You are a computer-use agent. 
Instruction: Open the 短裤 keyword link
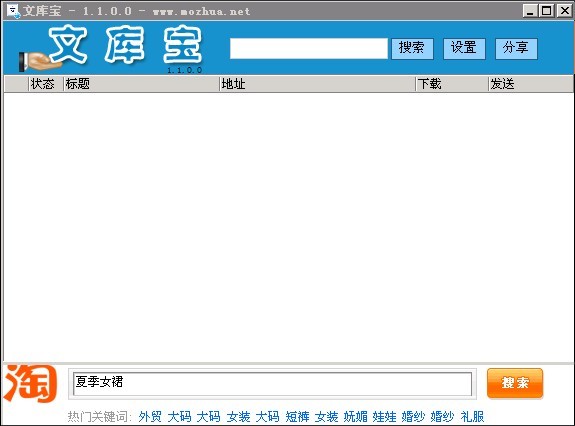click(297, 416)
